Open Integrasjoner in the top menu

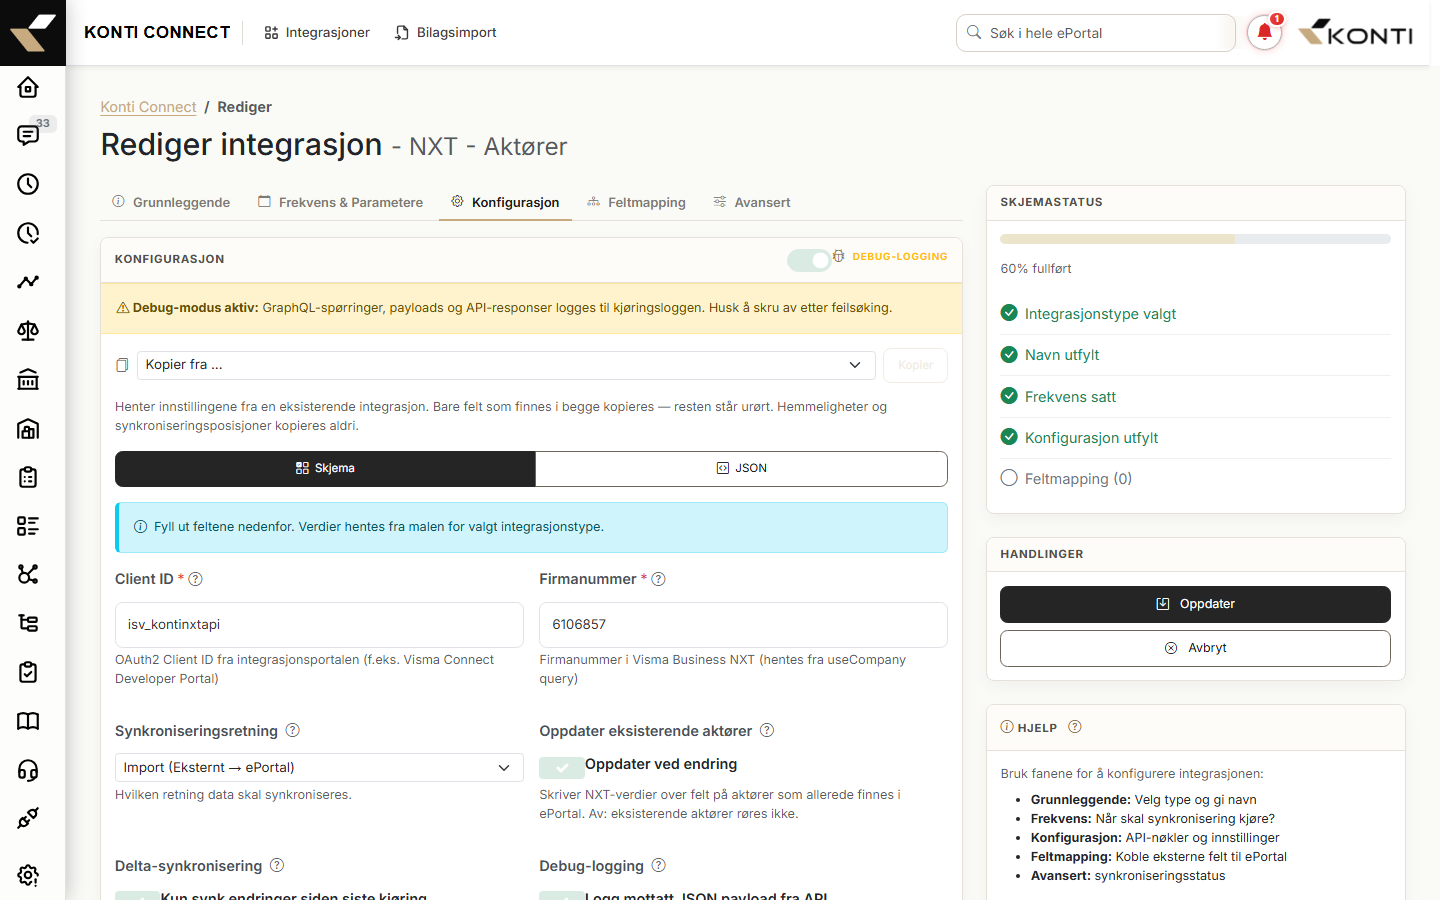[317, 33]
